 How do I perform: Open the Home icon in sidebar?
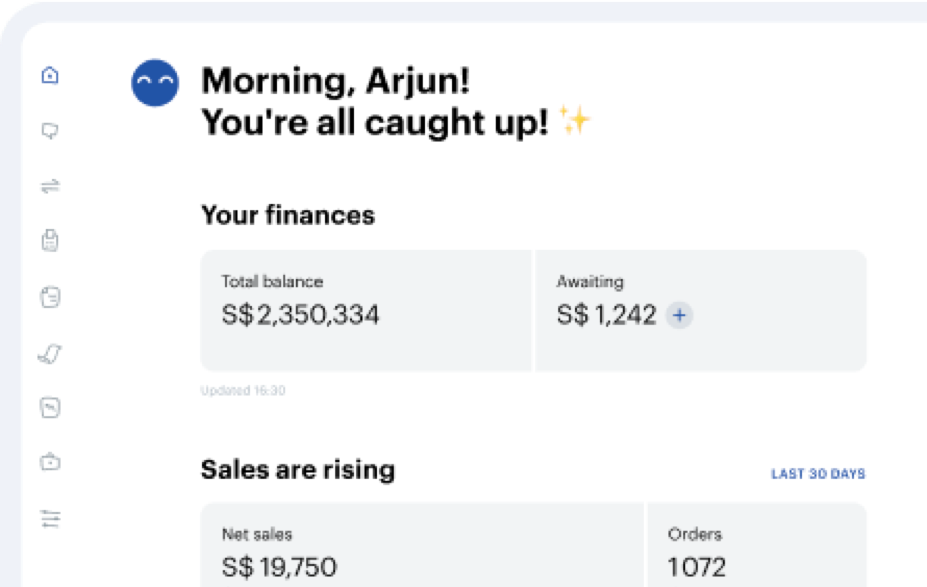point(50,76)
